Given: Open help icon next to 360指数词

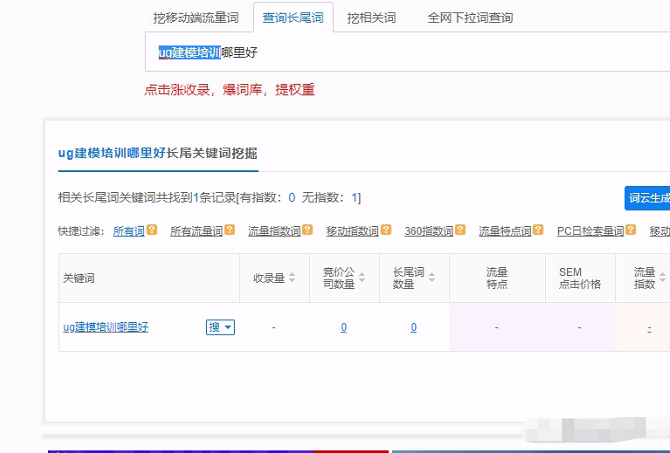Looking at the screenshot, I should (x=460, y=230).
